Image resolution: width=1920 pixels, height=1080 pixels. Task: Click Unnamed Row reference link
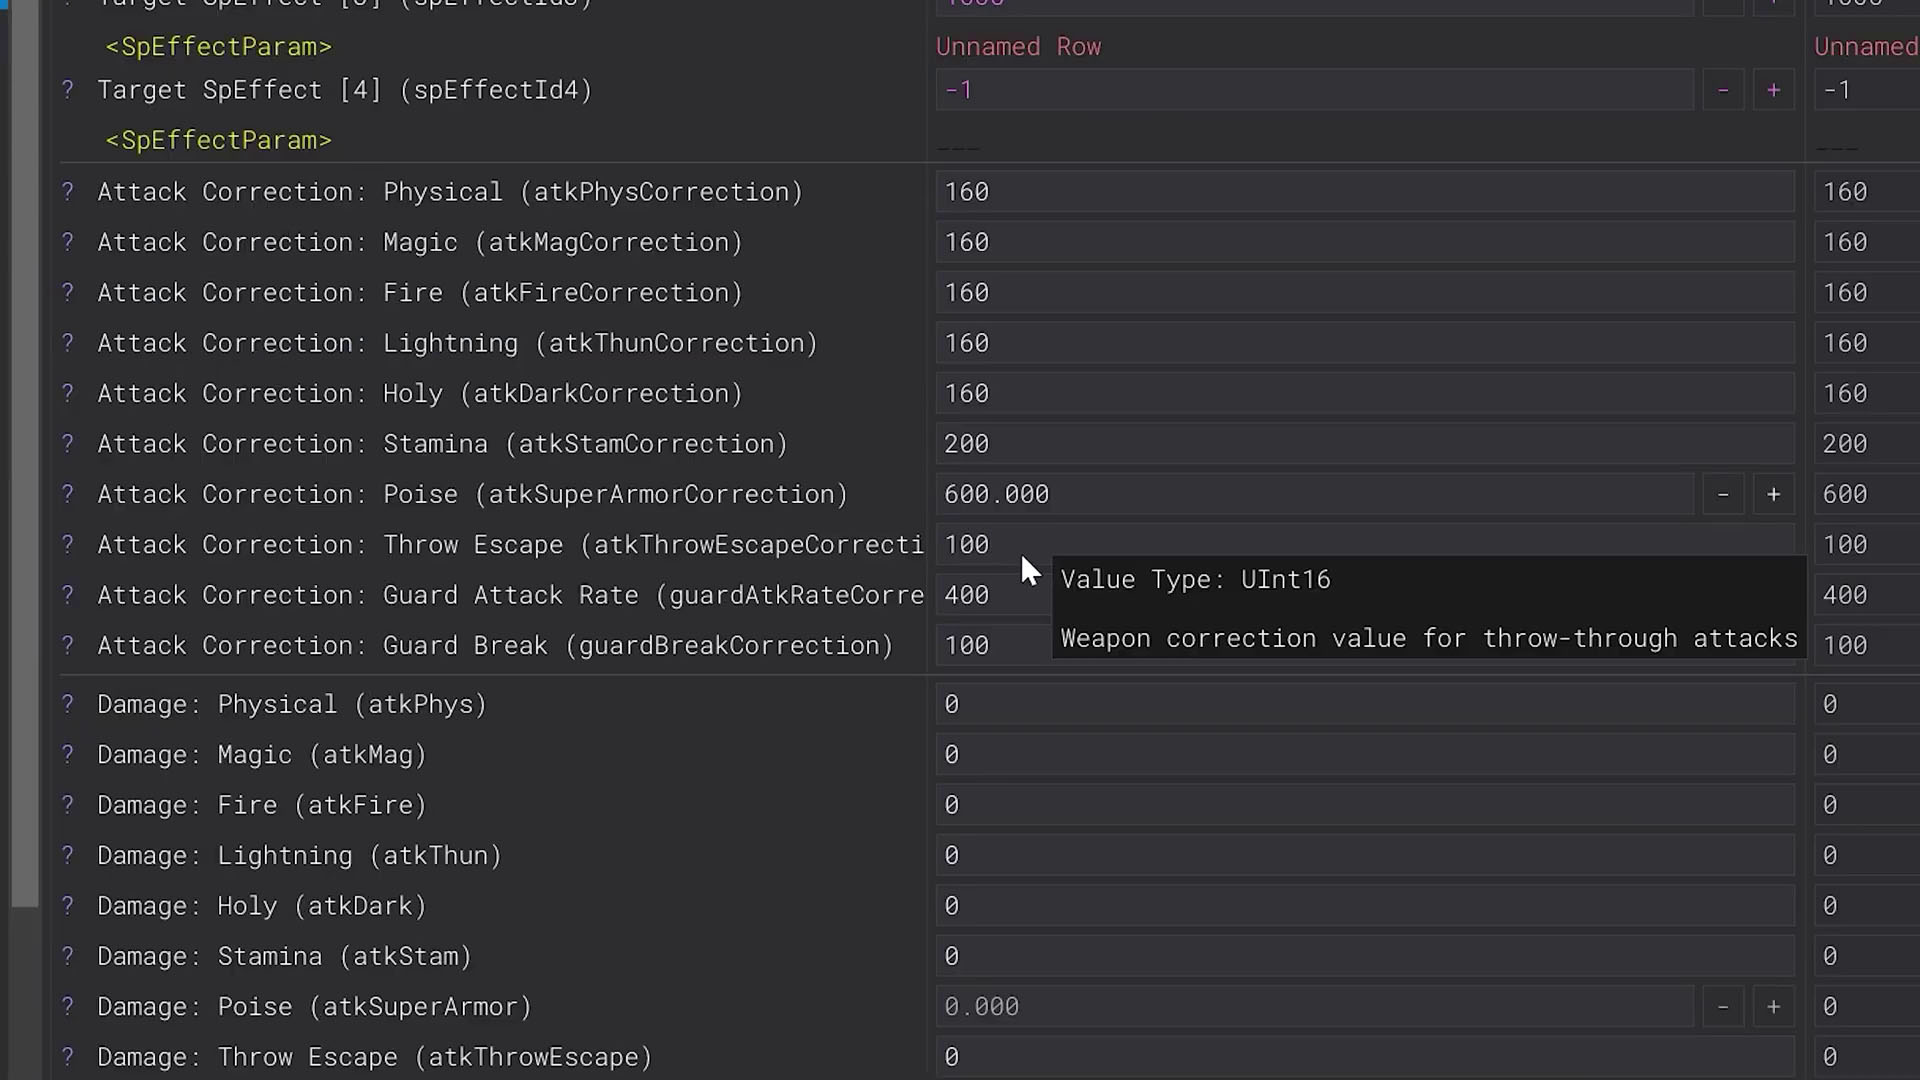click(x=1018, y=47)
